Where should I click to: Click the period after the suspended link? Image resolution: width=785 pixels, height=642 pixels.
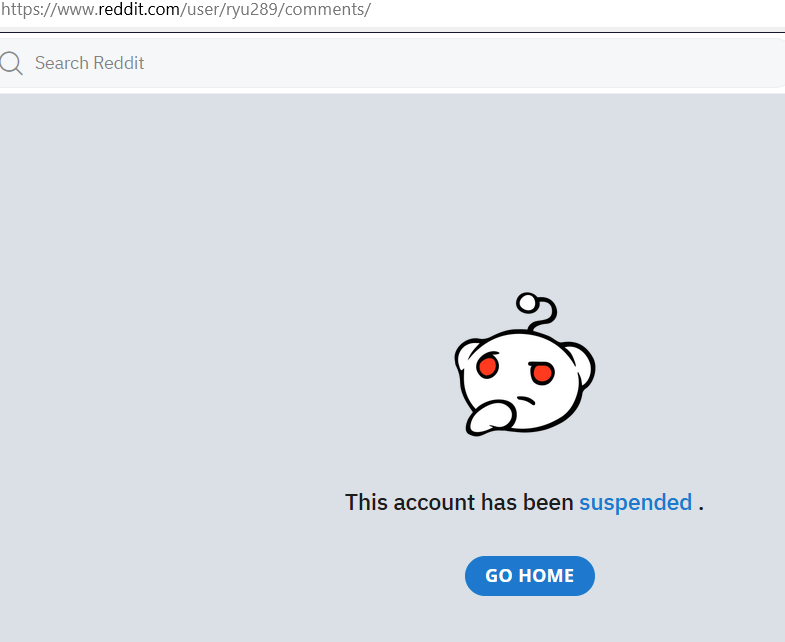701,508
